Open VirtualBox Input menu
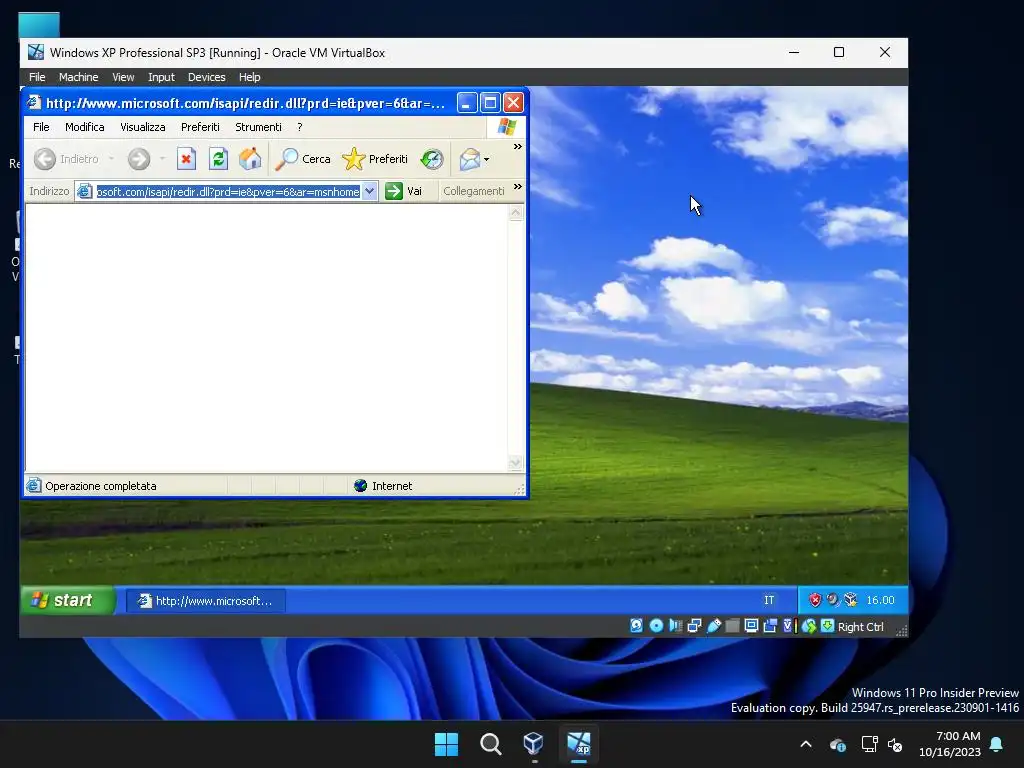This screenshot has width=1024, height=768. tap(161, 77)
